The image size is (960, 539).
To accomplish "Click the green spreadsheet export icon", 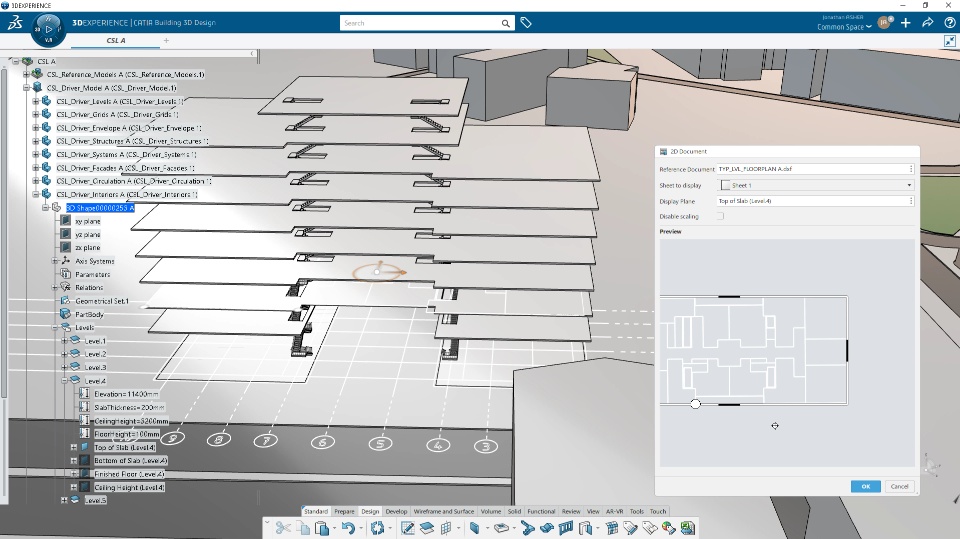I will (688, 528).
